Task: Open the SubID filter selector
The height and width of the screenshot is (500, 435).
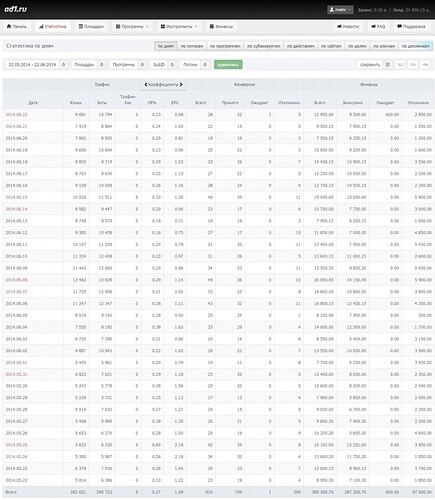Action: [163, 65]
